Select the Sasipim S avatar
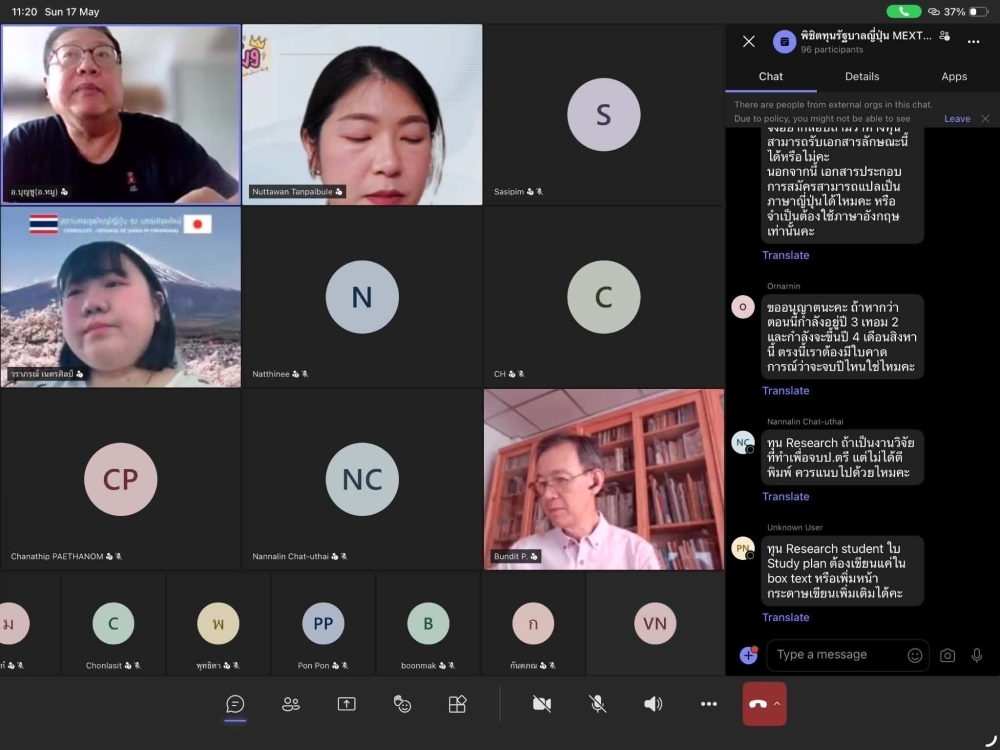1000x750 pixels. (603, 114)
